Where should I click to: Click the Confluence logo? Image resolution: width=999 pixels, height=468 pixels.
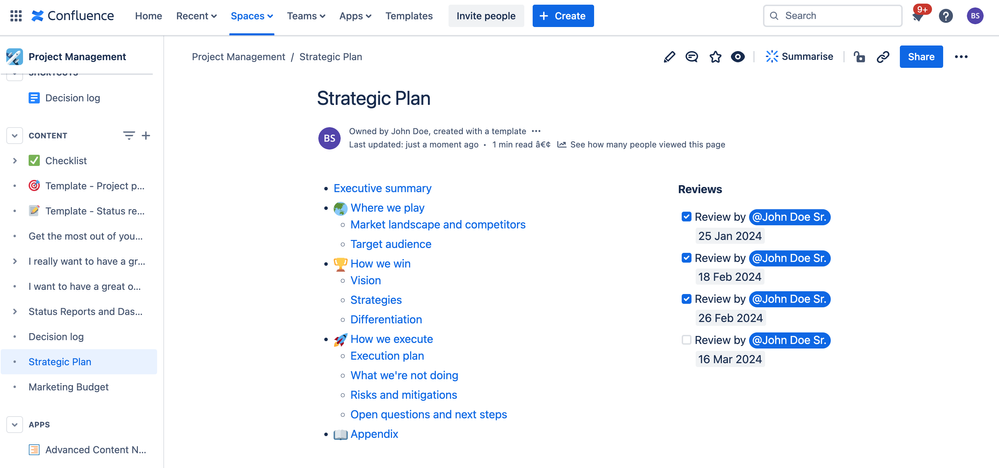click(x=73, y=16)
